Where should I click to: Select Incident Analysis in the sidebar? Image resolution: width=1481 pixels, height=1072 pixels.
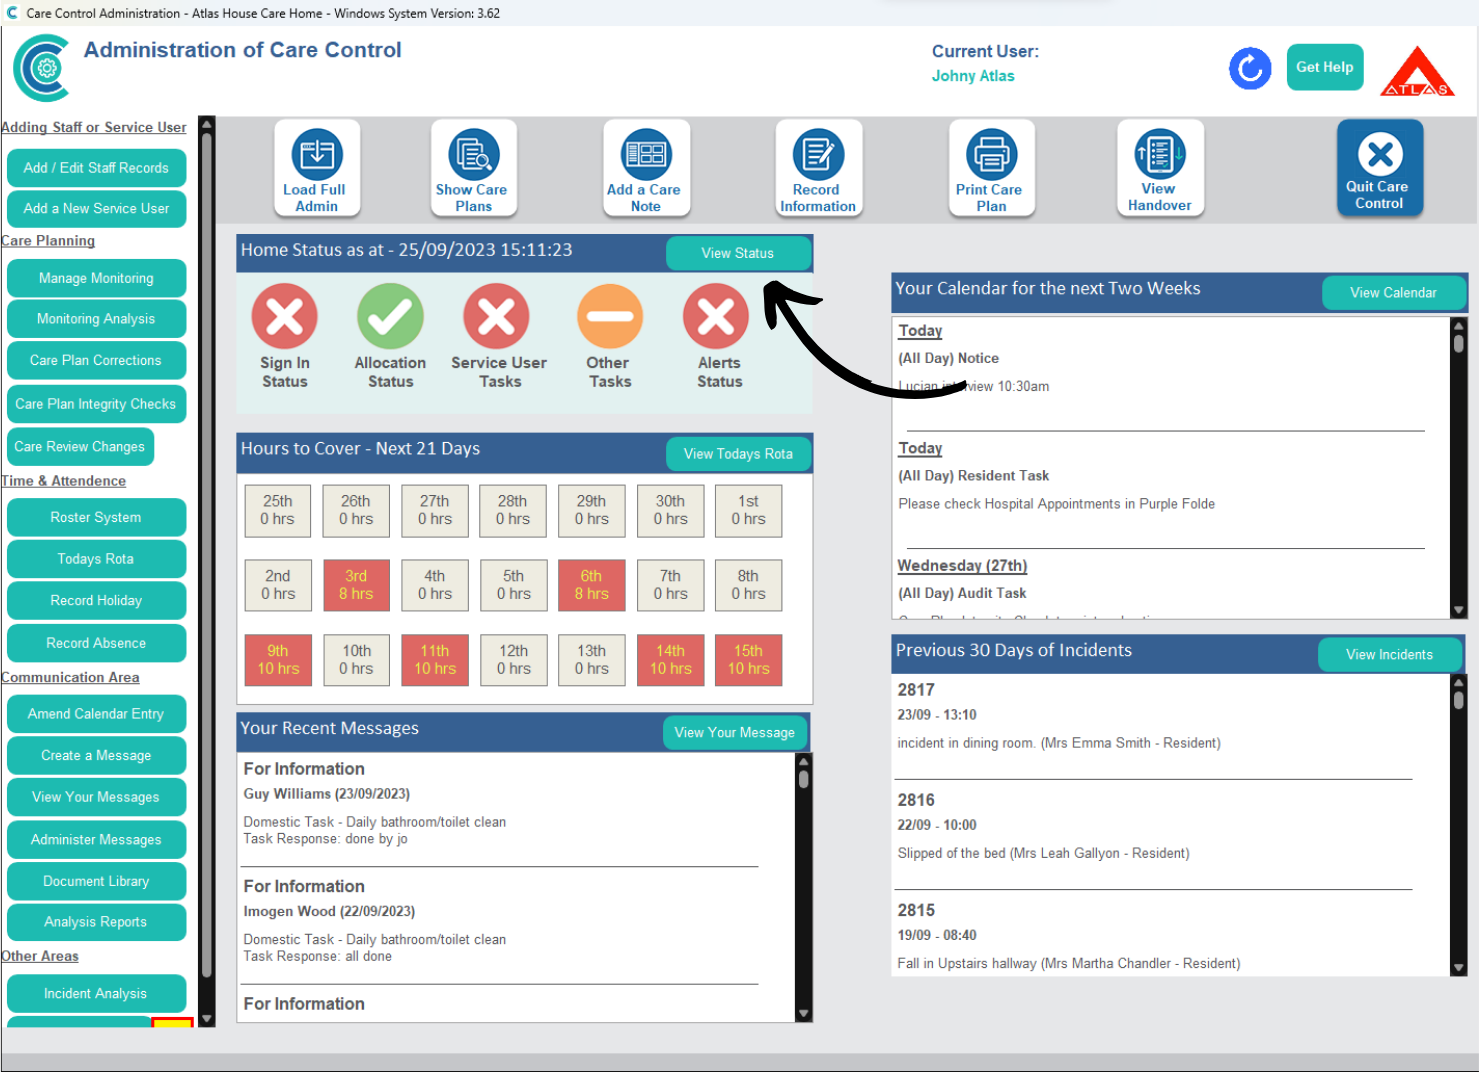[96, 994]
